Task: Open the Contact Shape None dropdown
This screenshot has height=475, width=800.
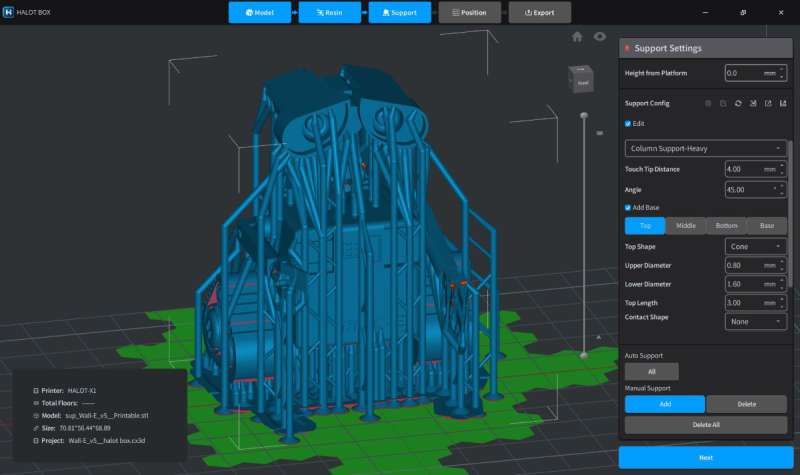Action: point(756,321)
